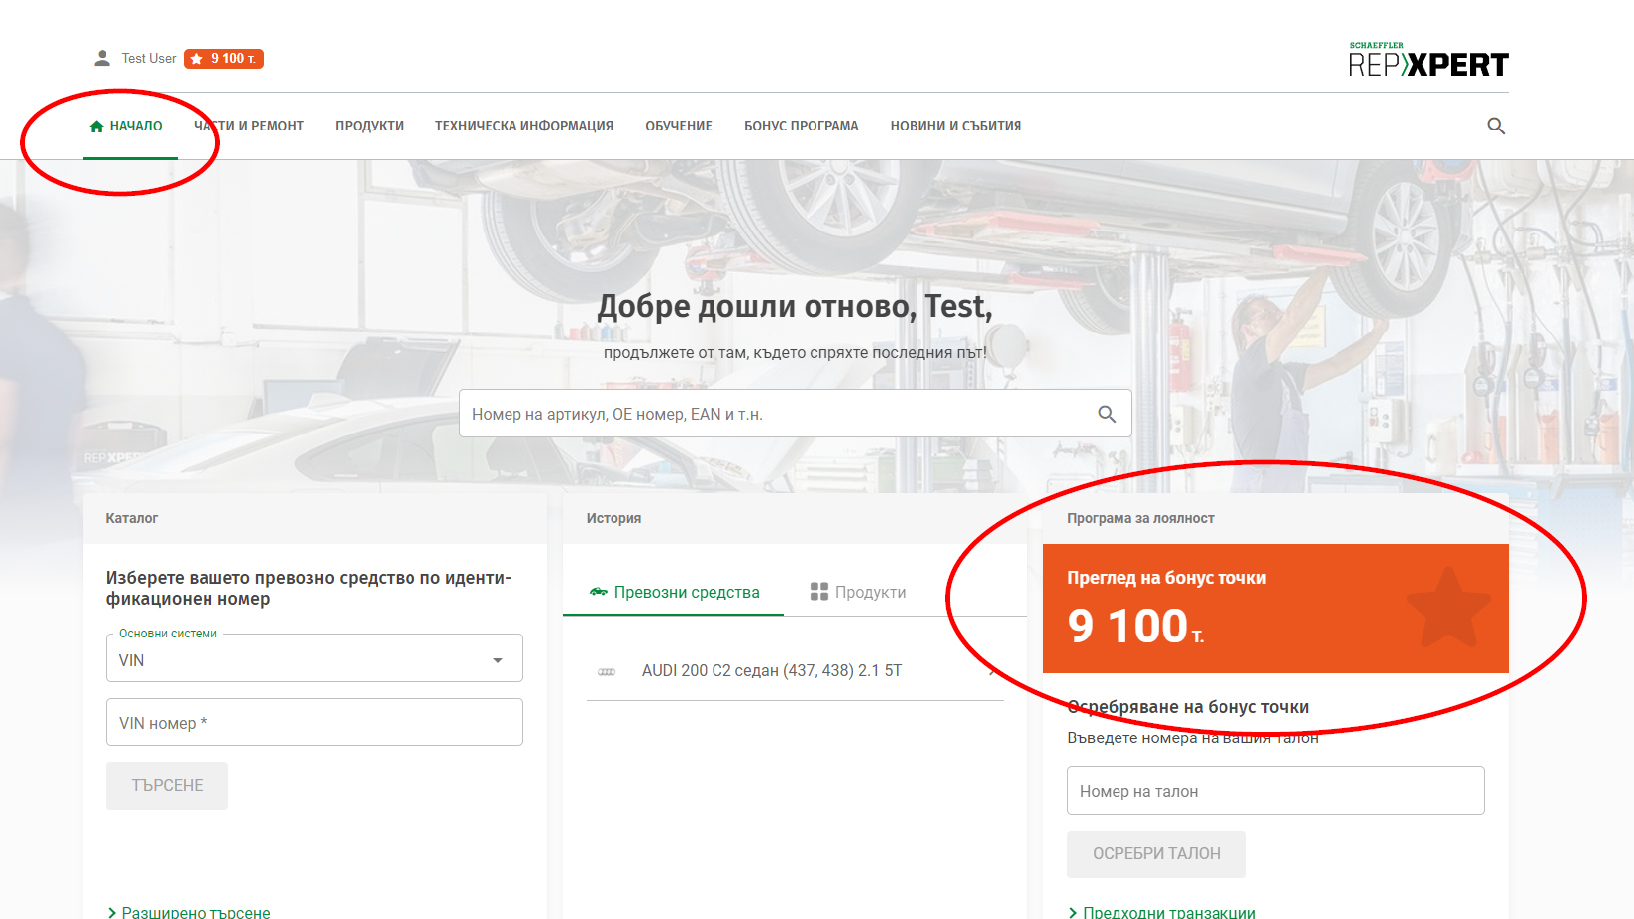Viewport: 1634px width, 919px height.
Task: Go to the НАЧАЛО home tab
Action: (x=126, y=126)
